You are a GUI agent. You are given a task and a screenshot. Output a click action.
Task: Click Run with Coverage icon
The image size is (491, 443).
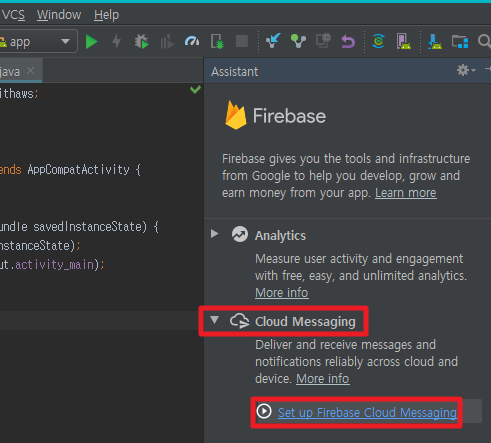[167, 42]
